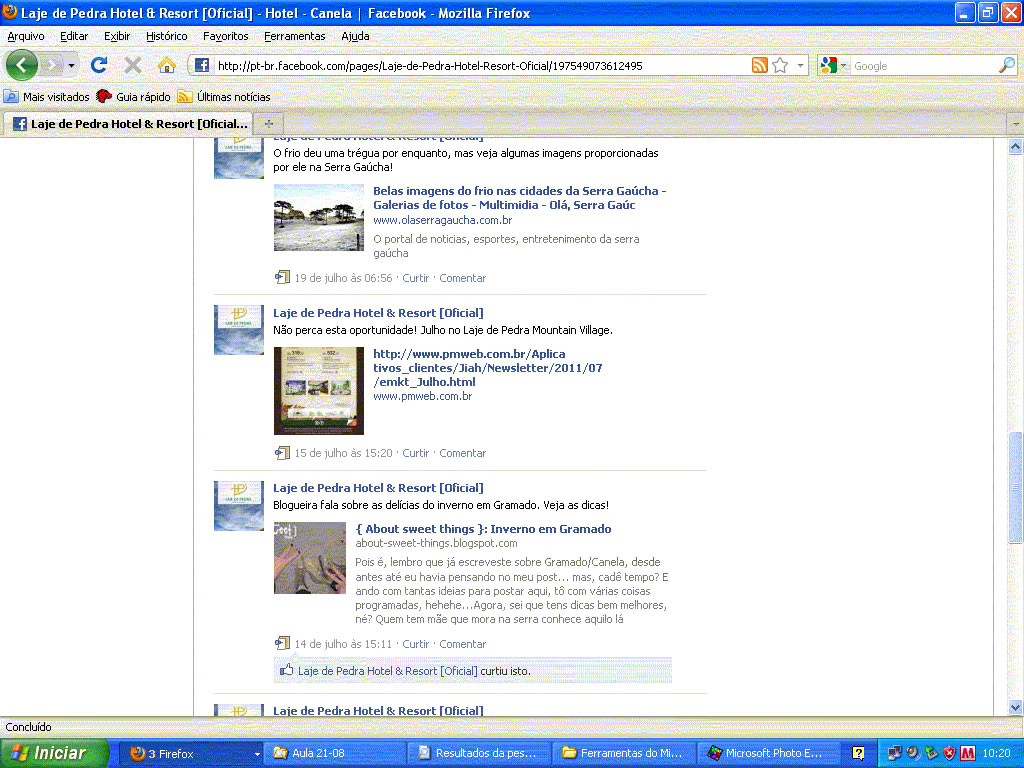This screenshot has height=768, width=1024.
Task: Open the Ajuda menu
Action: [355, 37]
